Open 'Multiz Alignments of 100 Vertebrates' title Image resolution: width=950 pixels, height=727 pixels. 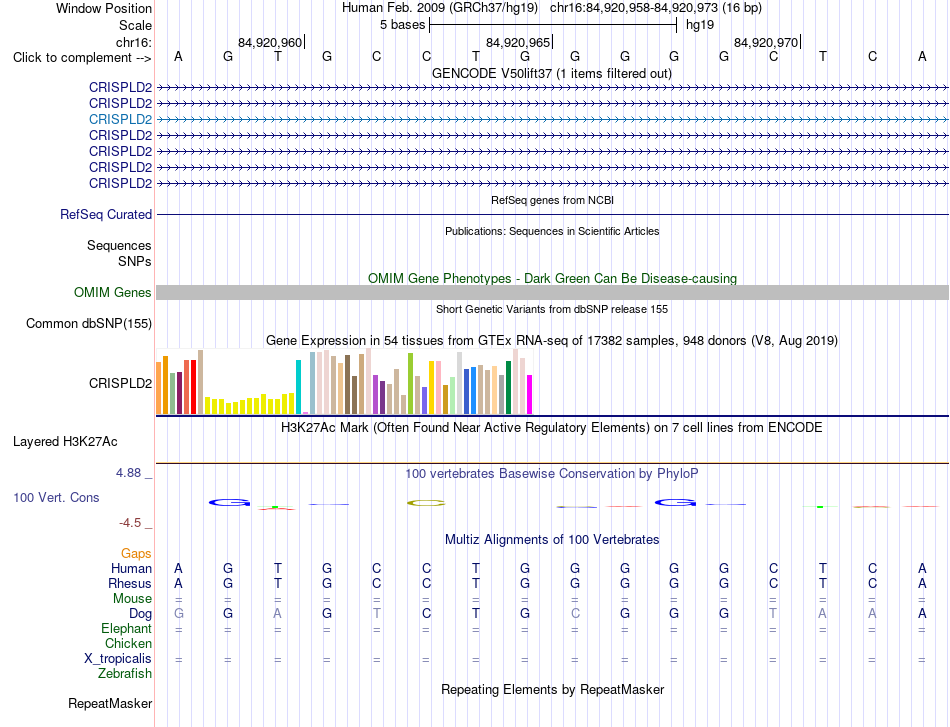552,539
